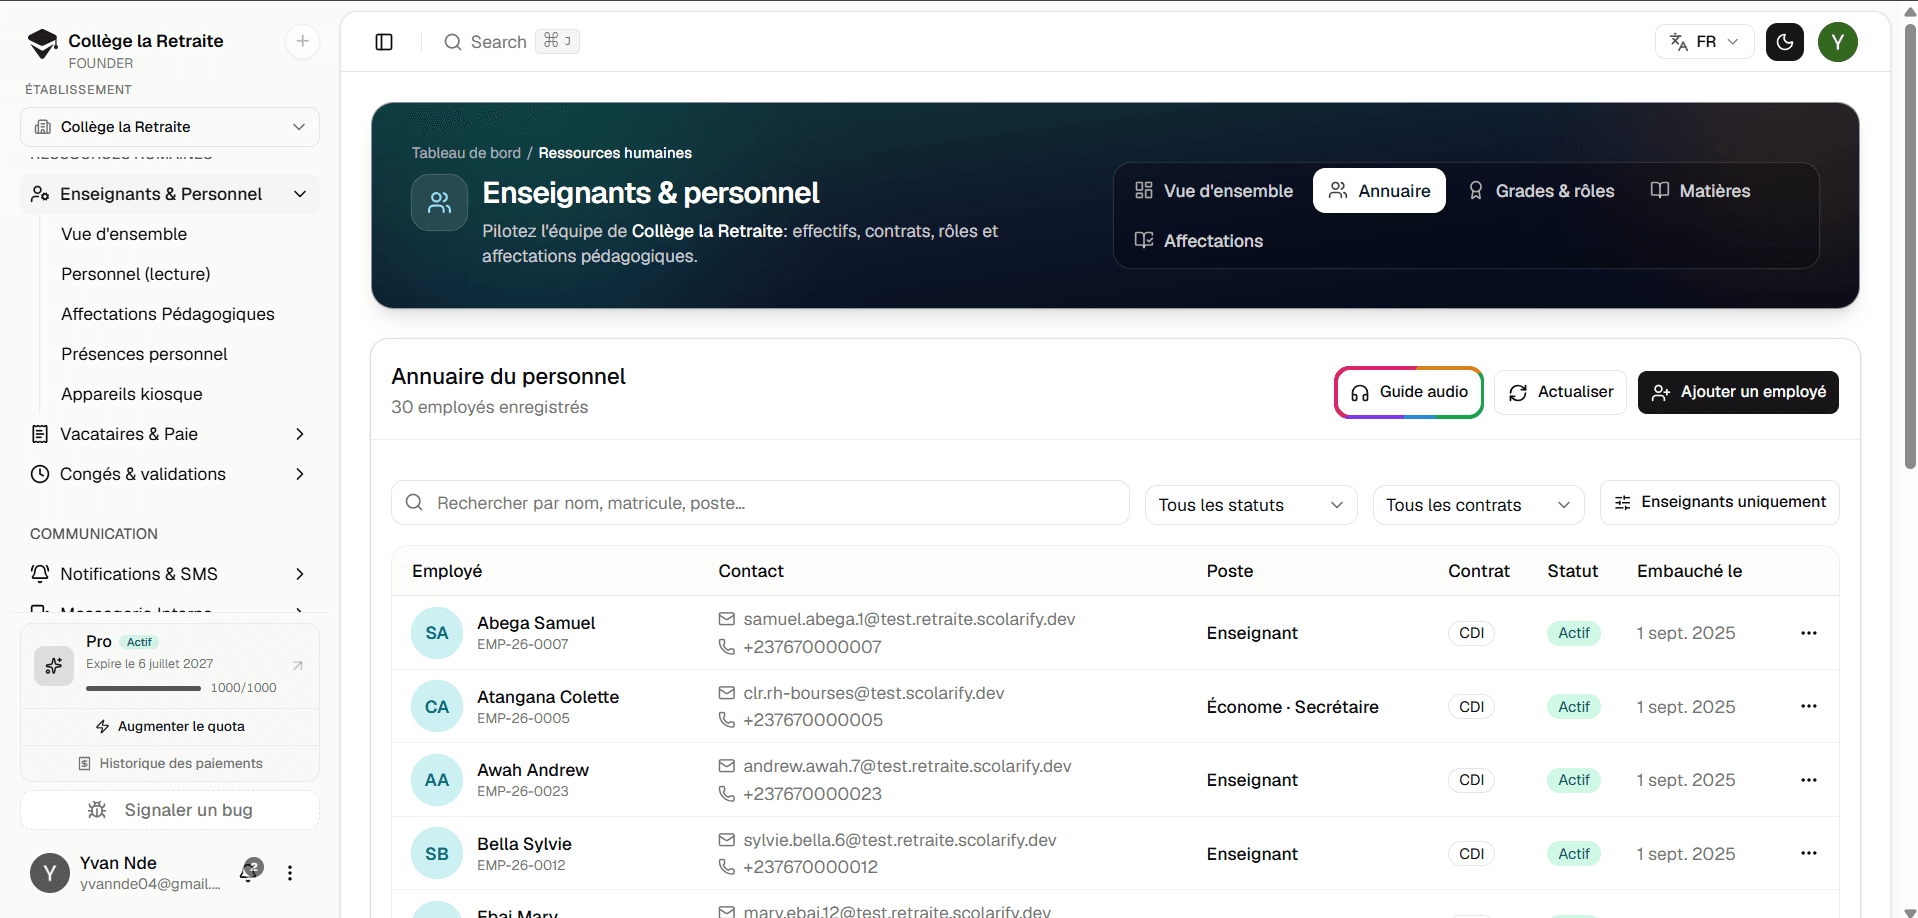1918x918 pixels.
Task: Open Tous les statuts dropdown
Action: point(1250,505)
